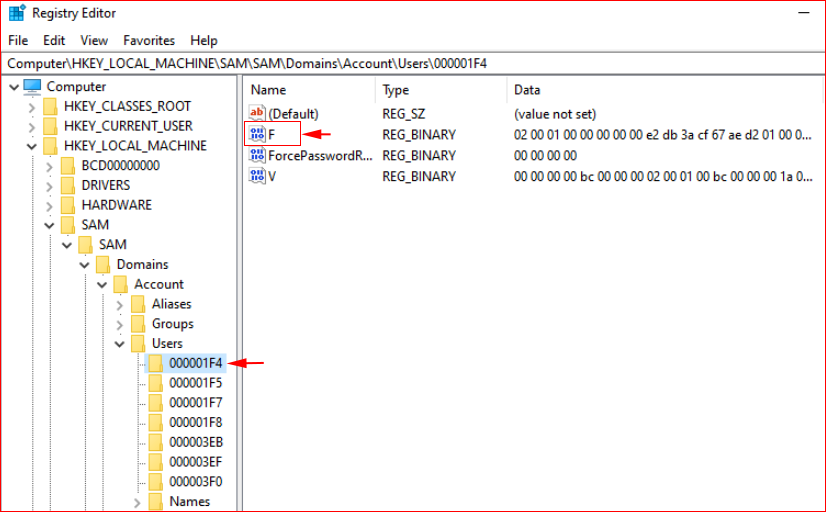Expand the HKEY_CLASSES_ROOT node
This screenshot has height=512, width=826.
[x=32, y=108]
